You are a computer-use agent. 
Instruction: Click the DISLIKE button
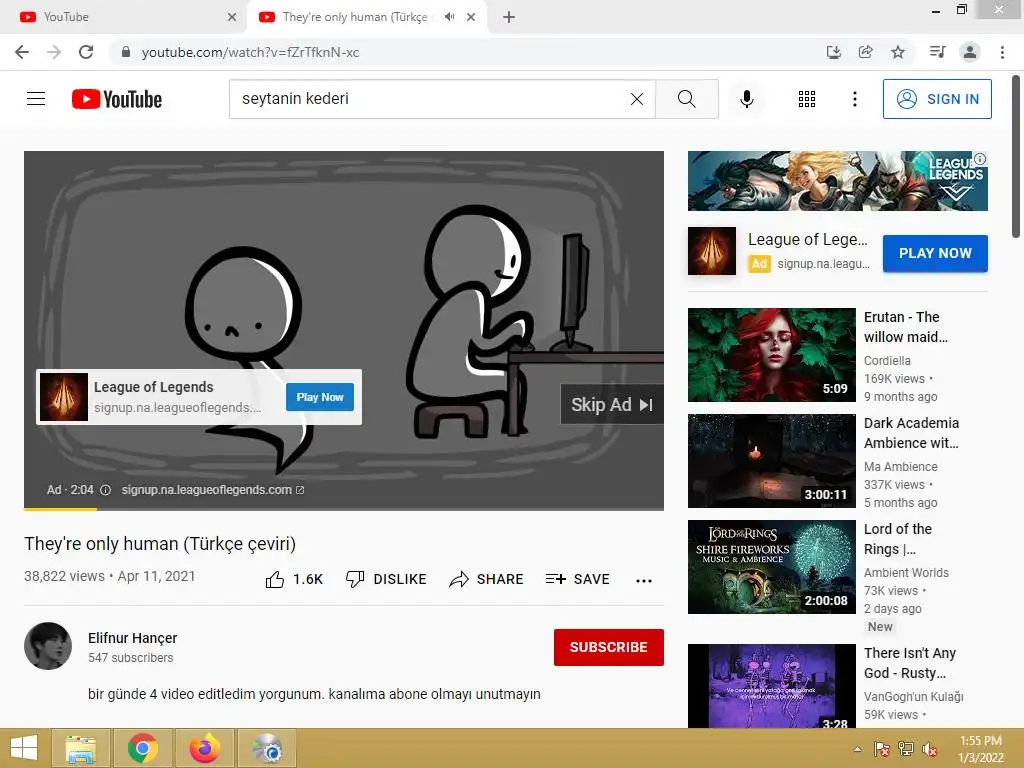[x=386, y=579]
